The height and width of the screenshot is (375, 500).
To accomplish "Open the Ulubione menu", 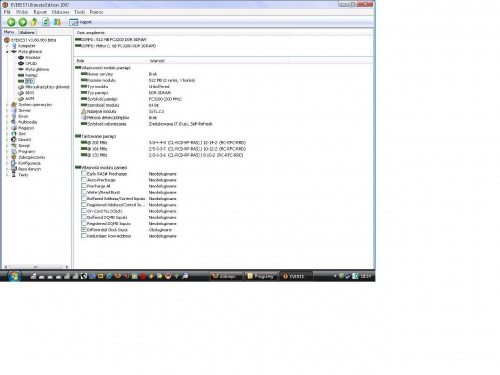I will 60,12.
